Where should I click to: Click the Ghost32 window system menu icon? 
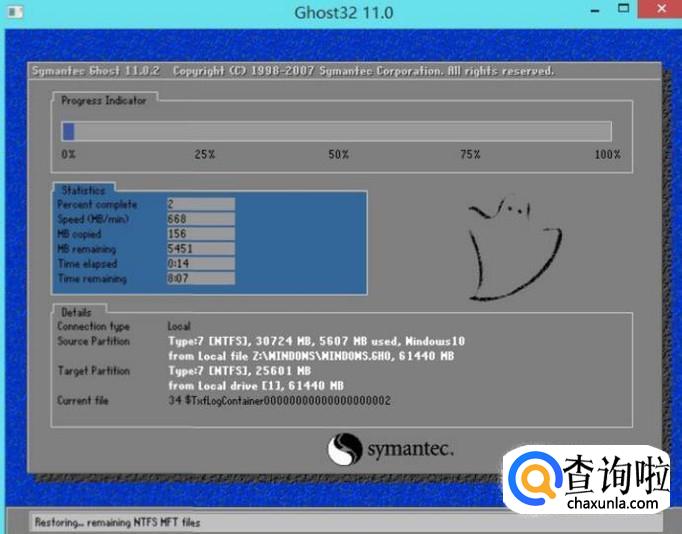click(x=15, y=12)
